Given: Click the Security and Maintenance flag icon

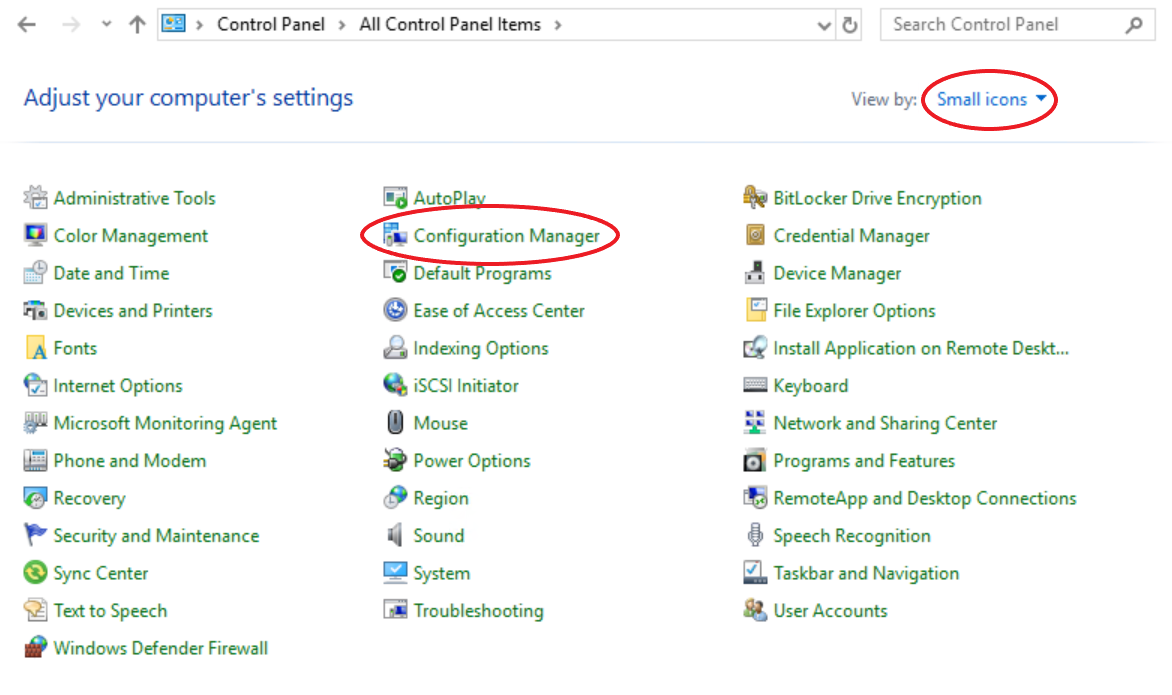Looking at the screenshot, I should [35, 535].
